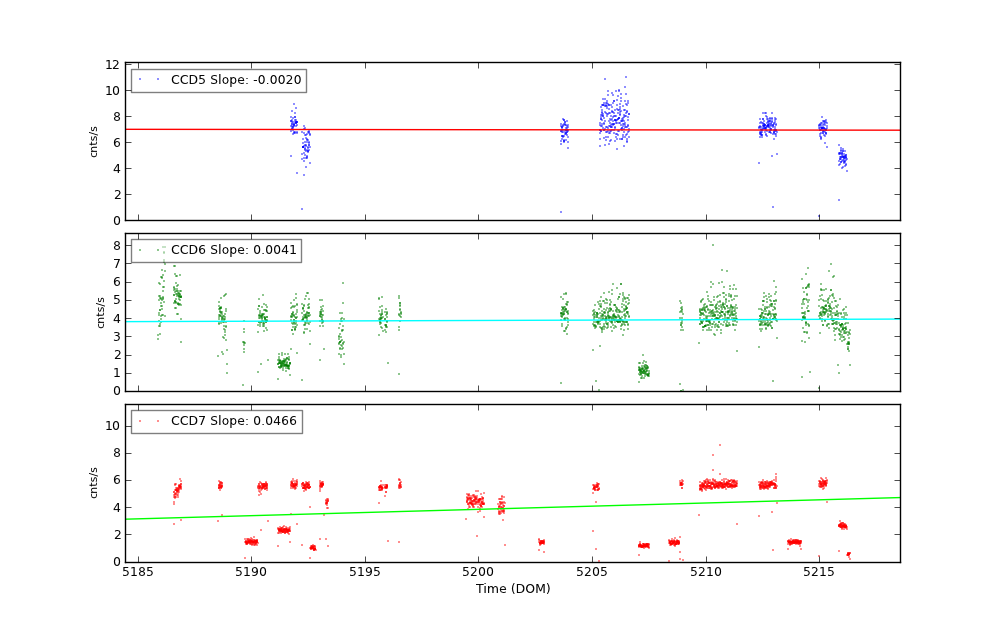
Task: Click the 12 y-axis tick in top panel
Action: tap(113, 64)
